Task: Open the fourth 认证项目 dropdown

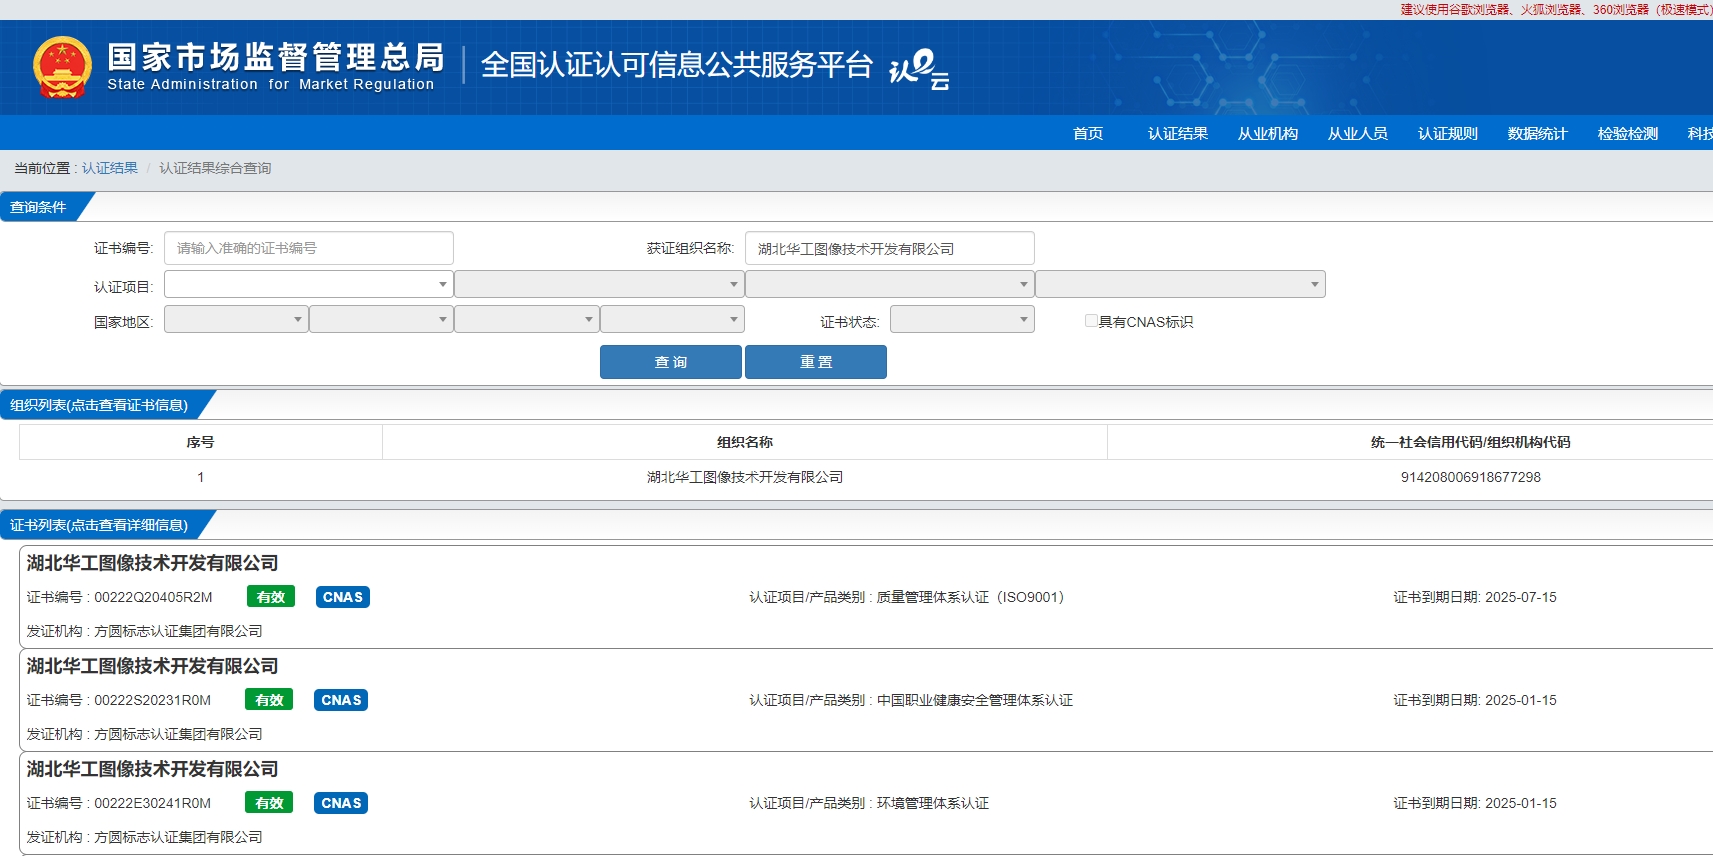Action: 1180,284
